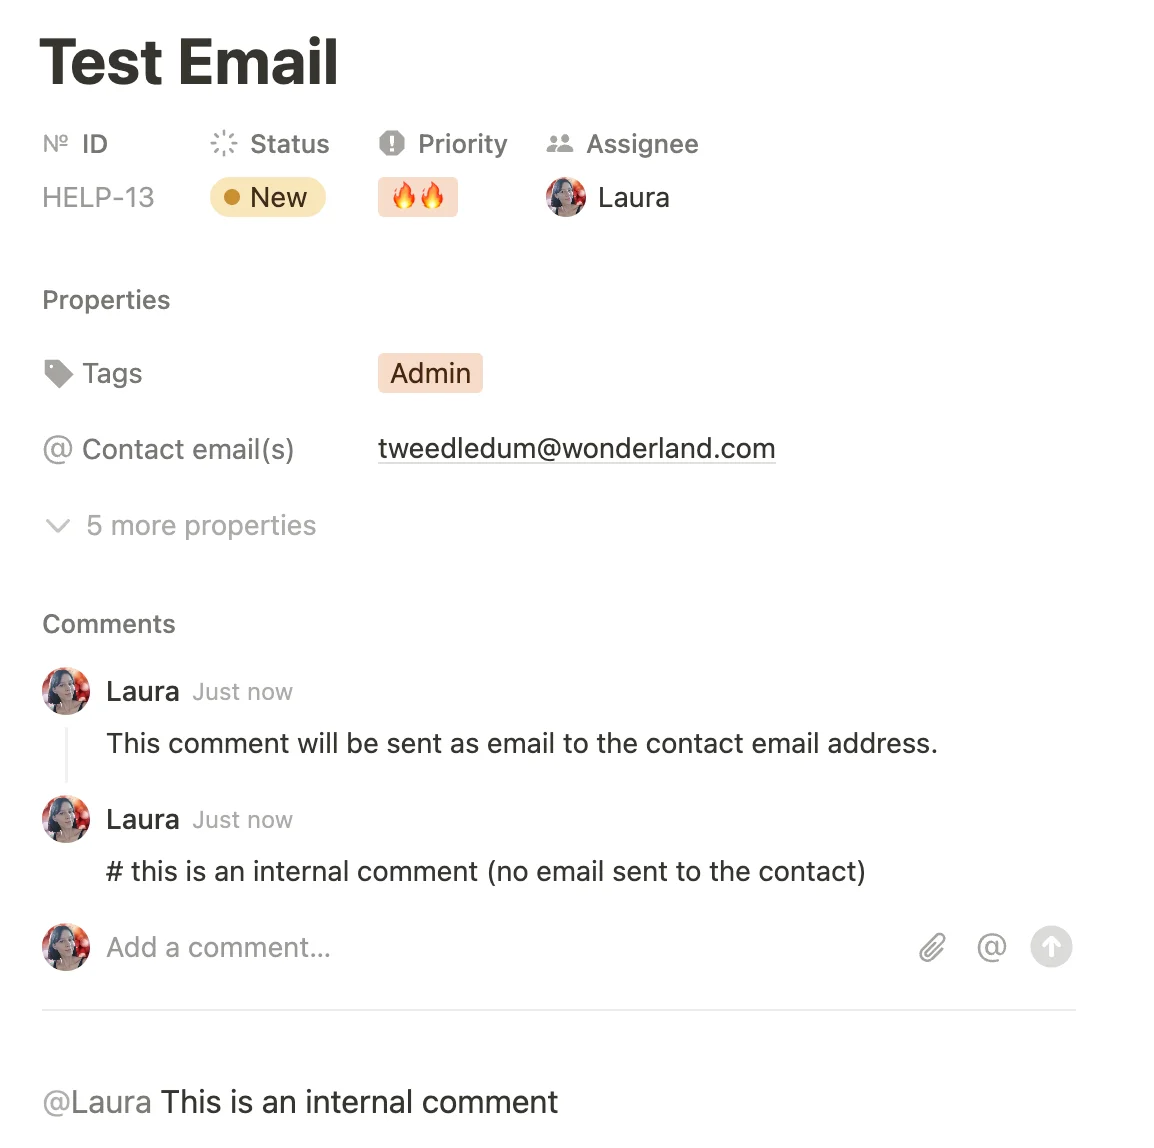Screen dimensions: 1154x1148
Task: Open the fire emoji priority selector
Action: tap(418, 198)
